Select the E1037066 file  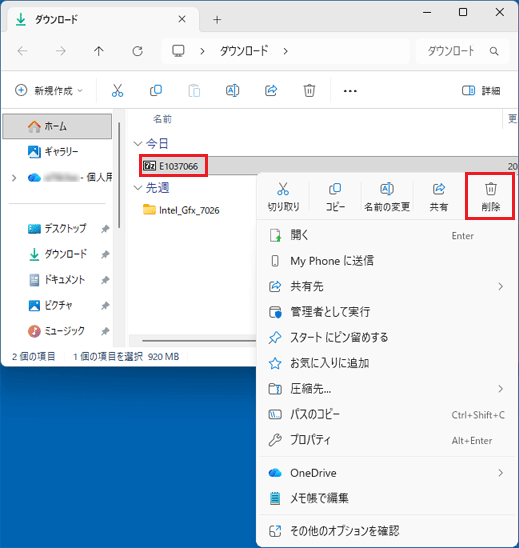tap(173, 166)
